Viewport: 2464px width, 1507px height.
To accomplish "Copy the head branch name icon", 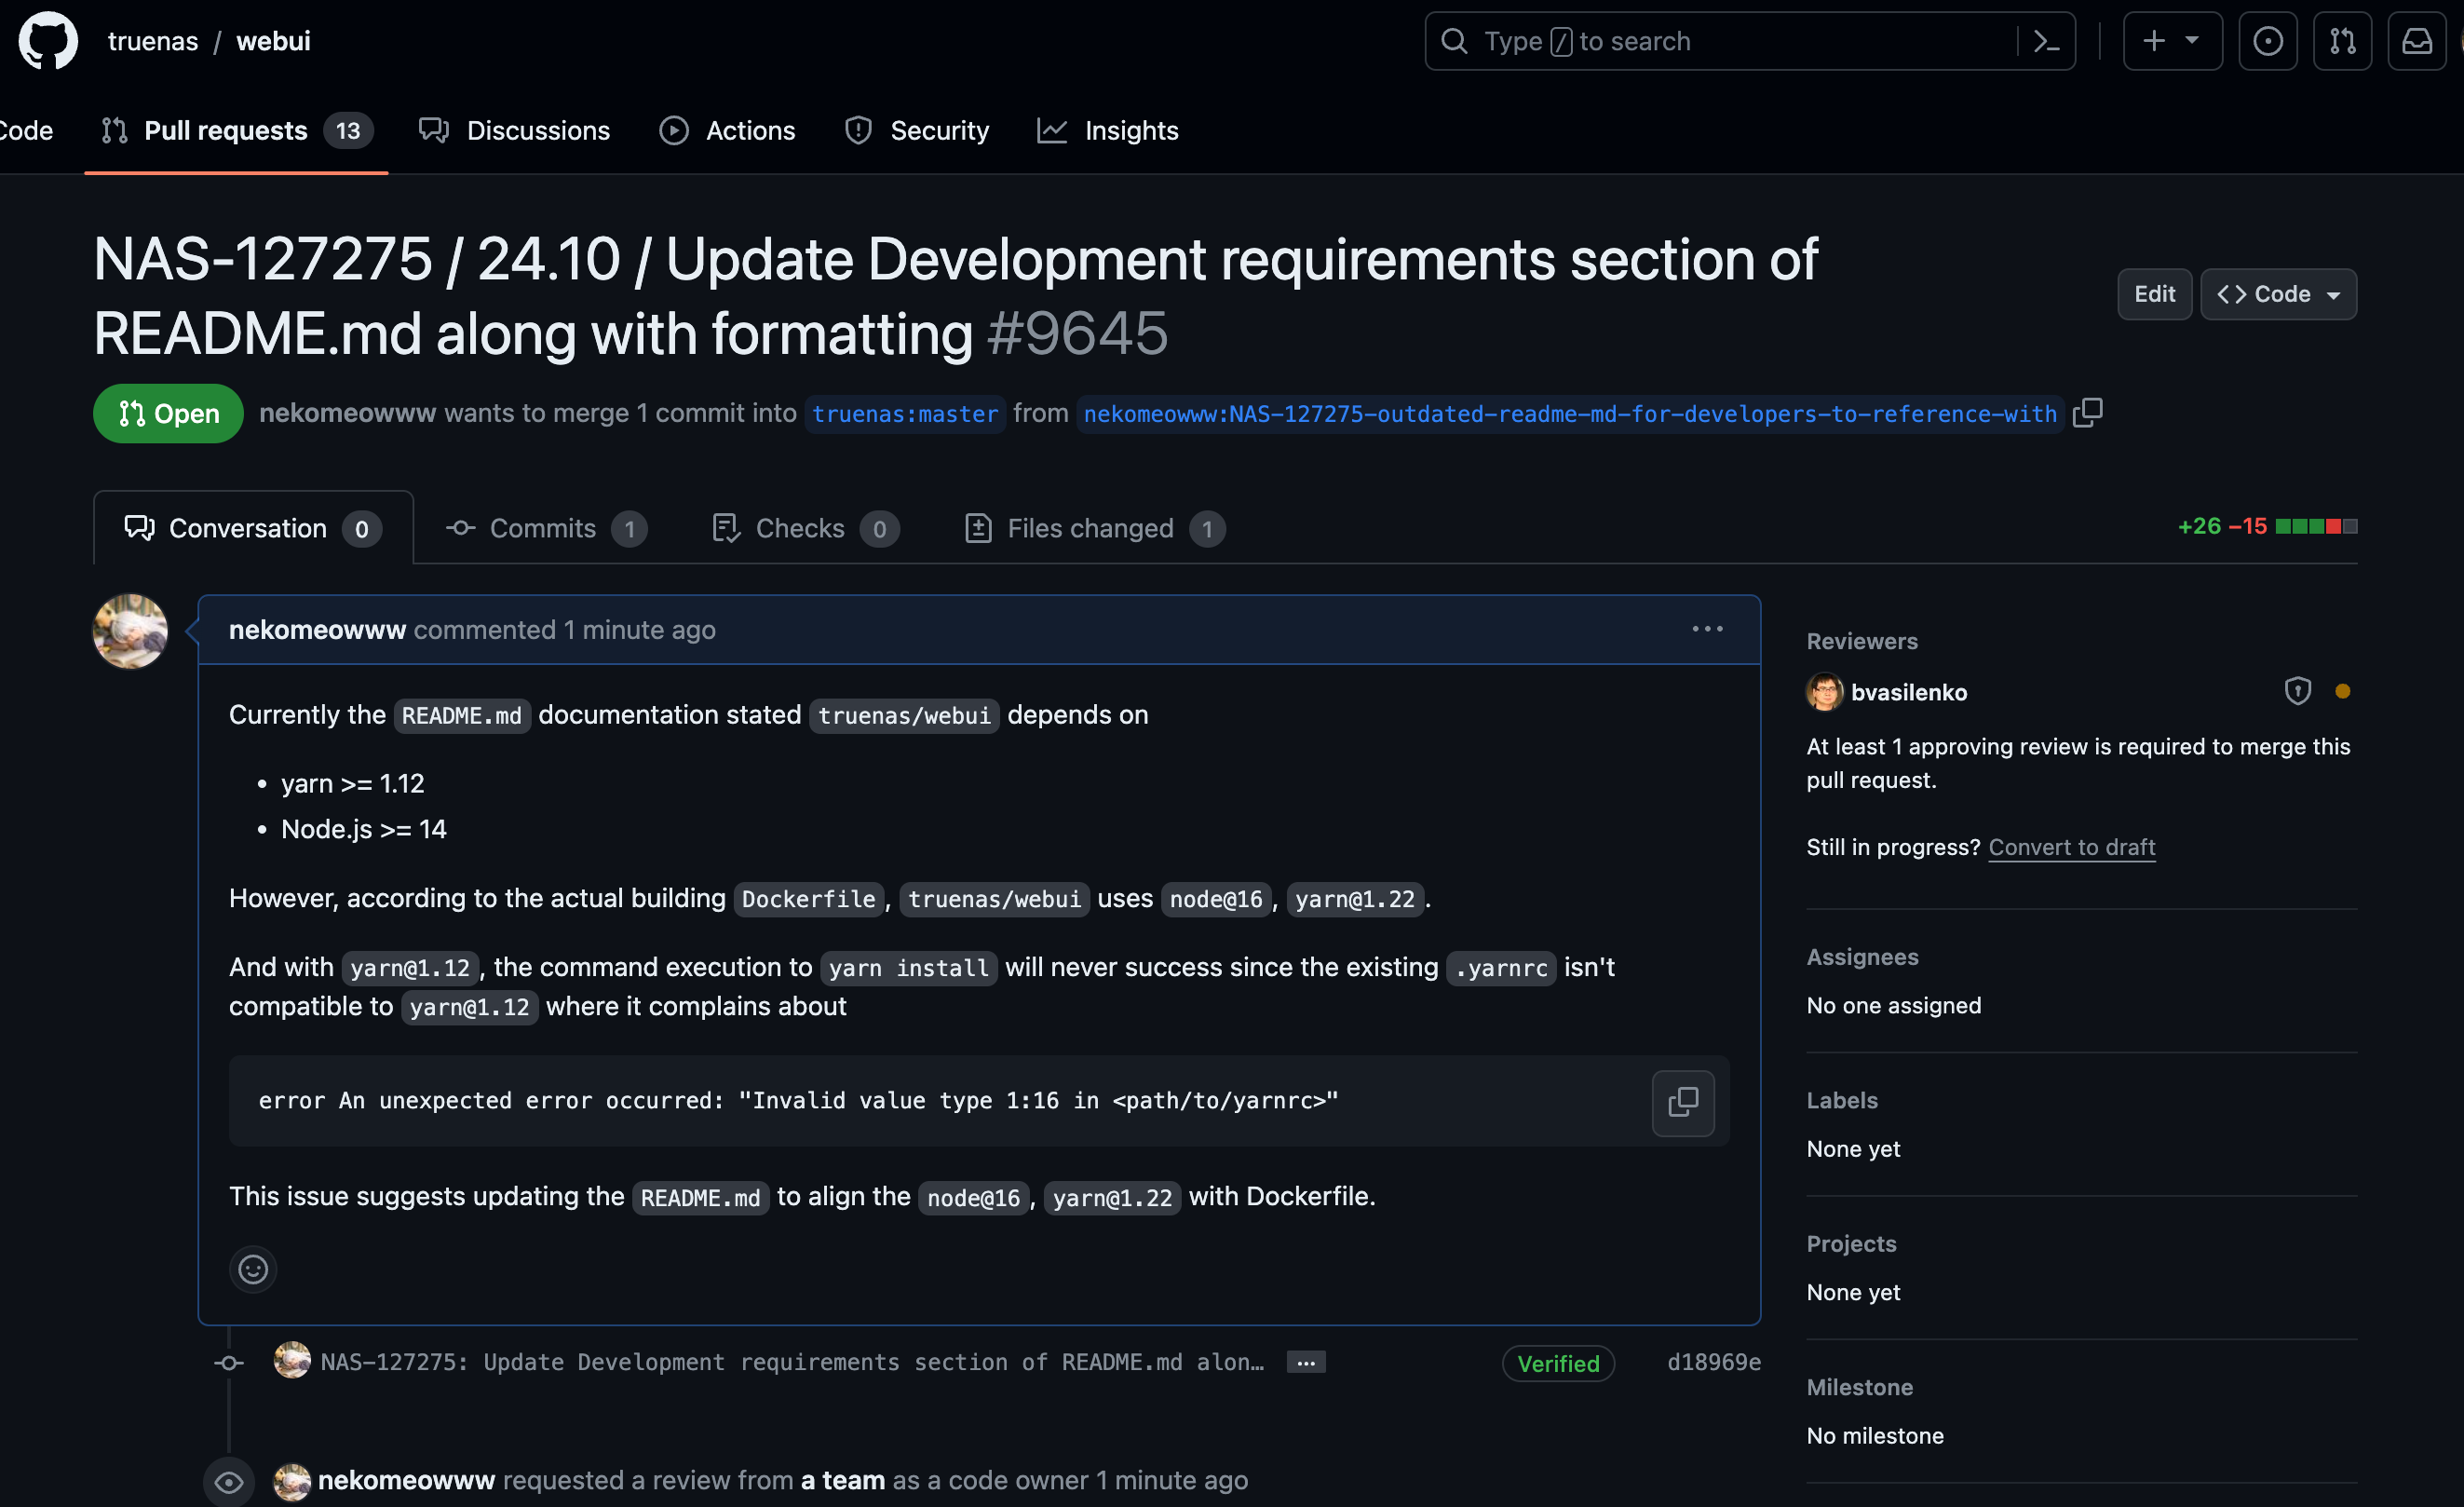I will (x=2087, y=413).
